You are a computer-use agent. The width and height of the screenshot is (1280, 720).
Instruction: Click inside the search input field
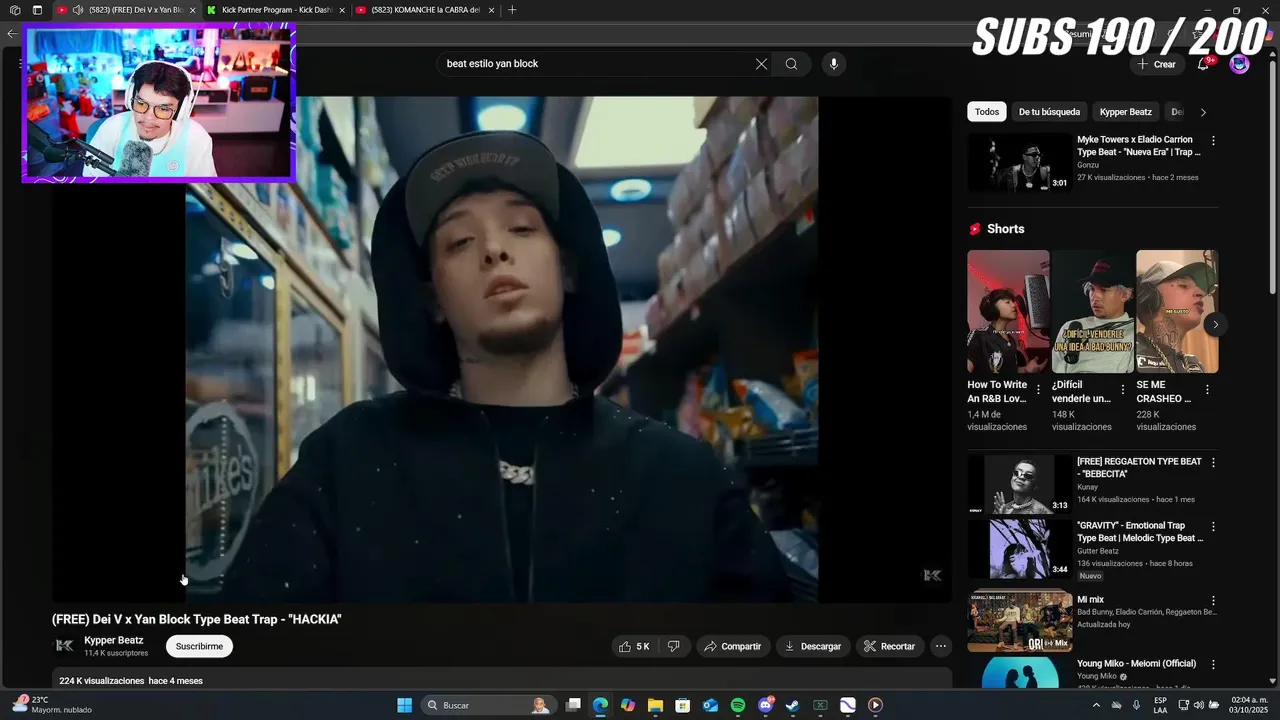tap(595, 64)
